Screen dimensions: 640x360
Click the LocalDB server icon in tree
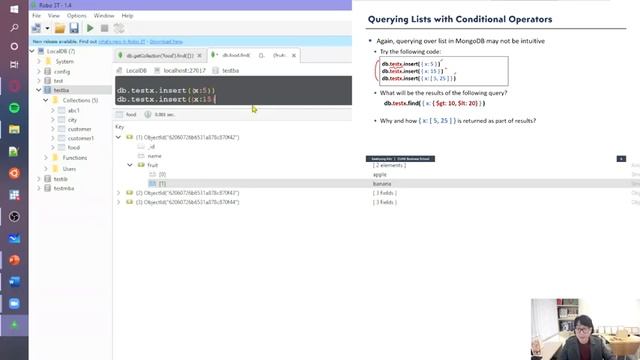(41, 51)
